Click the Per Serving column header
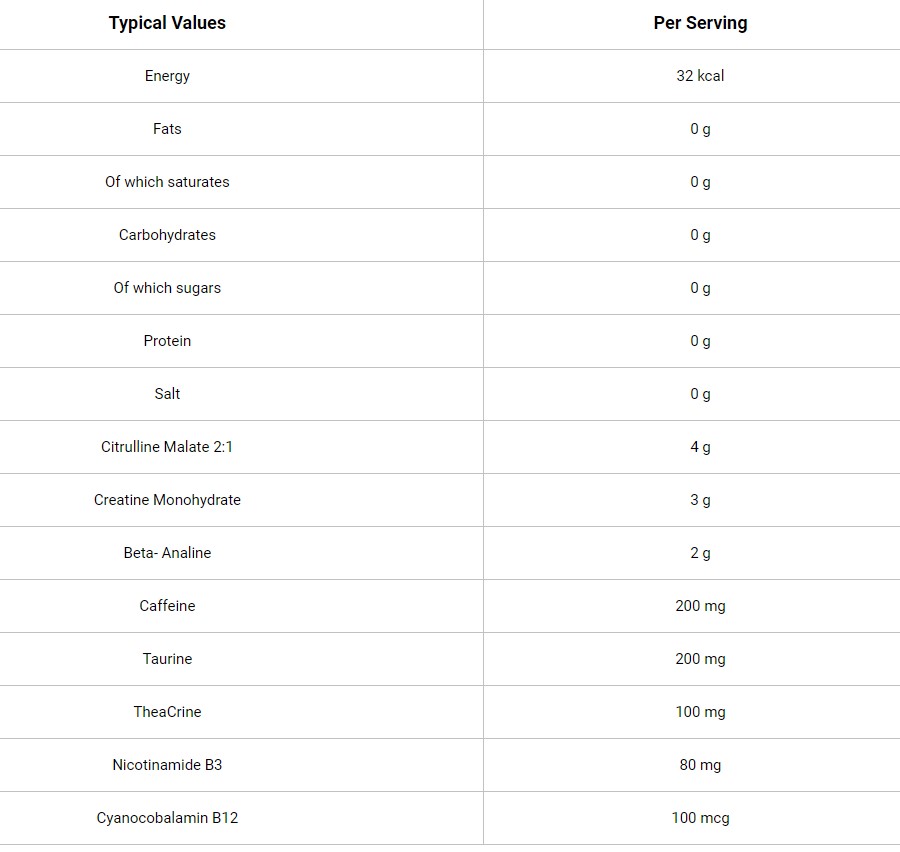Screen dimensions: 900x852 pos(700,23)
